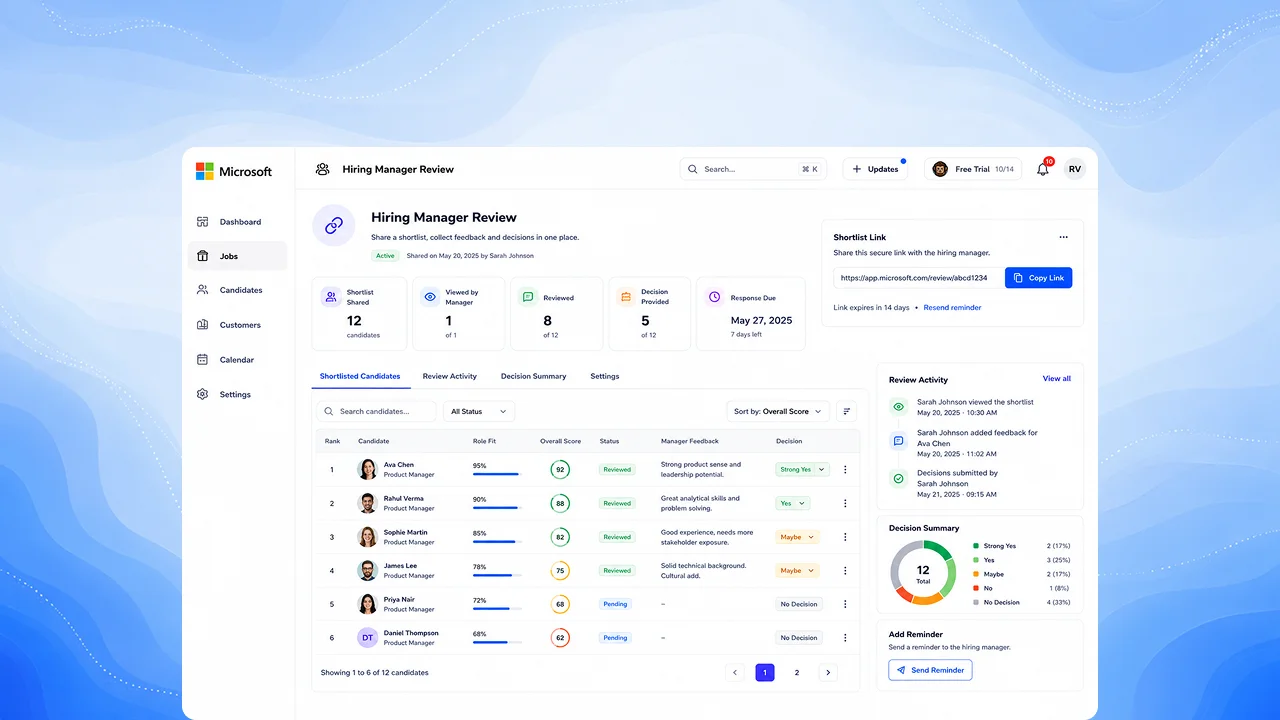The height and width of the screenshot is (720, 1280).
Task: Open row actions menu for Daniel Thompson
Action: 845,637
